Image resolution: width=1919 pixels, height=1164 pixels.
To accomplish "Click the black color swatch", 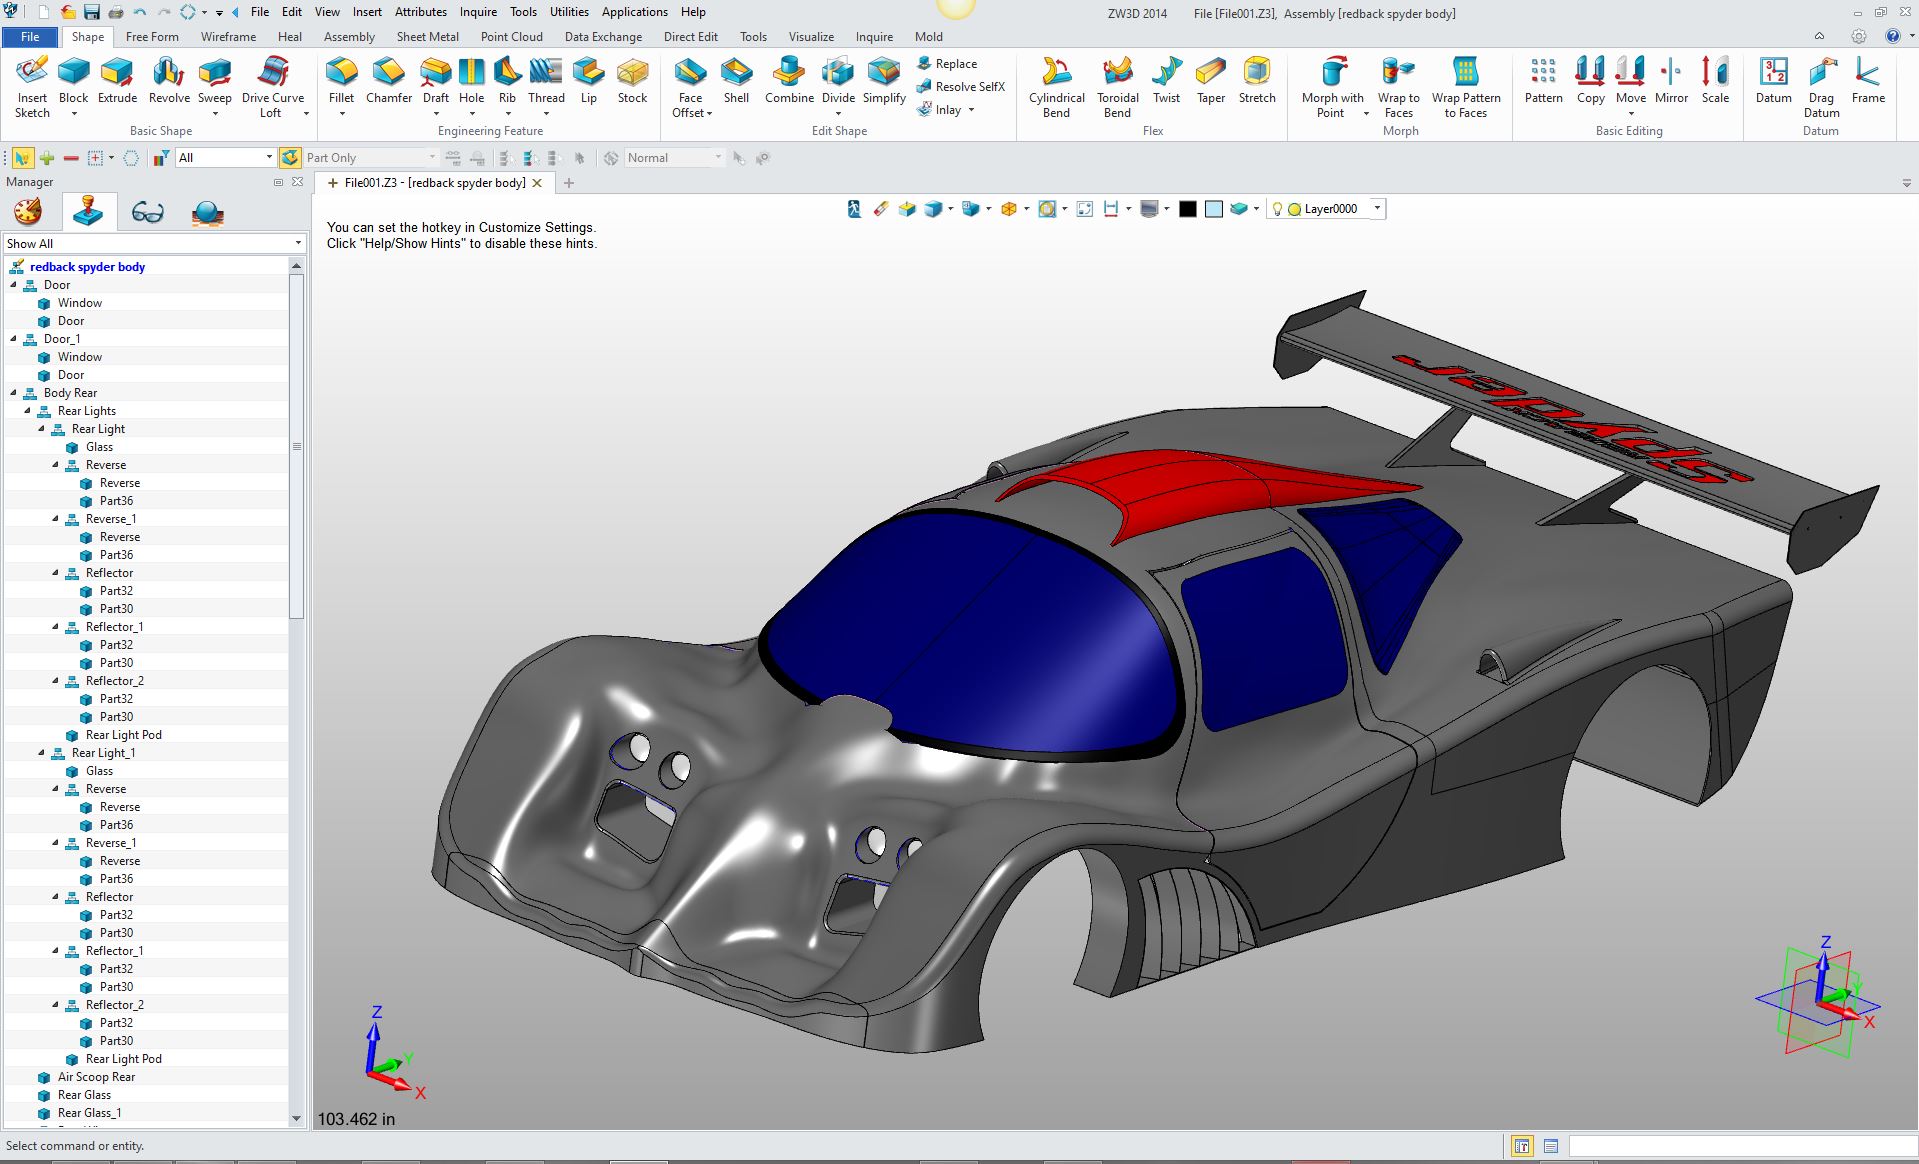I will point(1187,209).
